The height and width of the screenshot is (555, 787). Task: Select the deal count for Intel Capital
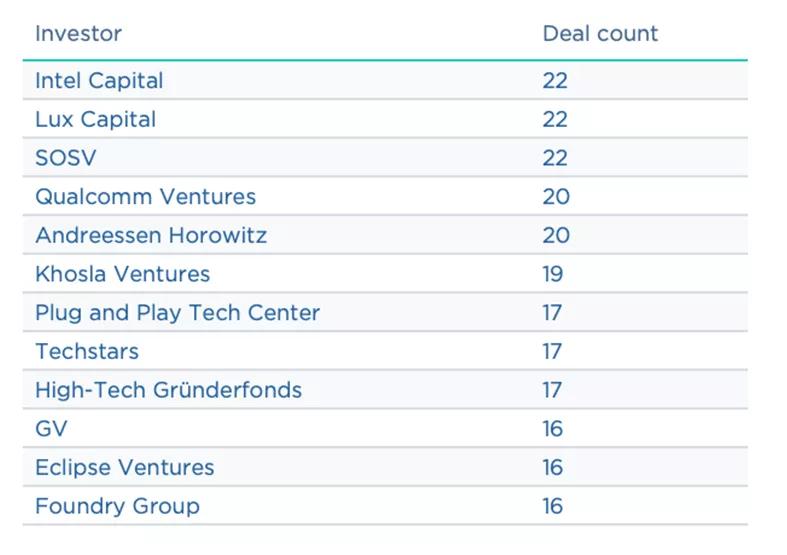(555, 81)
